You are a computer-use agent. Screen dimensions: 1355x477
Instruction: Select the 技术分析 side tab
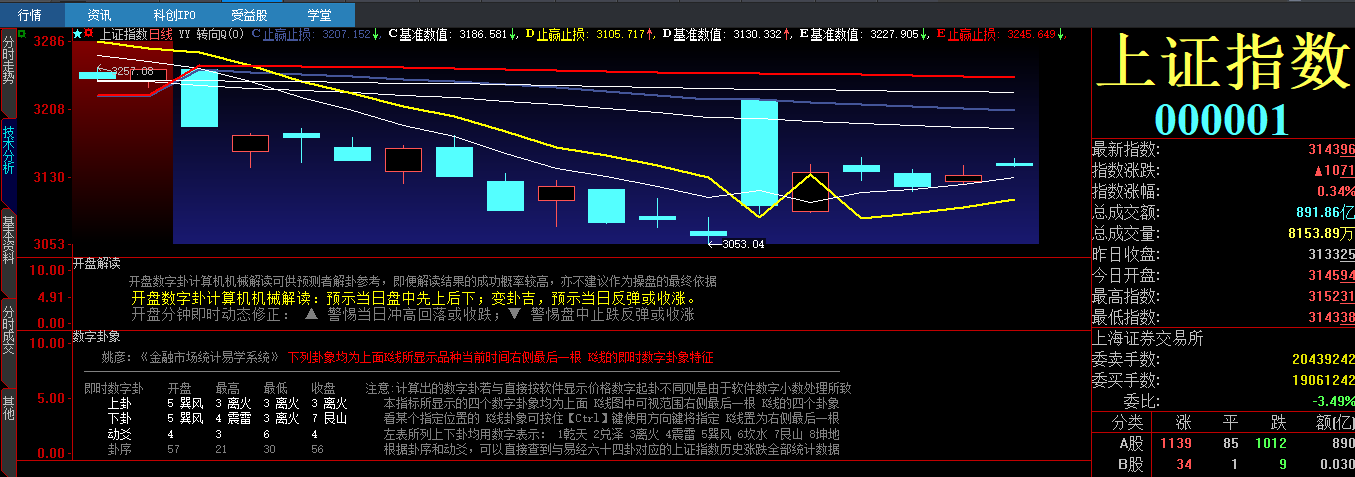click(9, 150)
